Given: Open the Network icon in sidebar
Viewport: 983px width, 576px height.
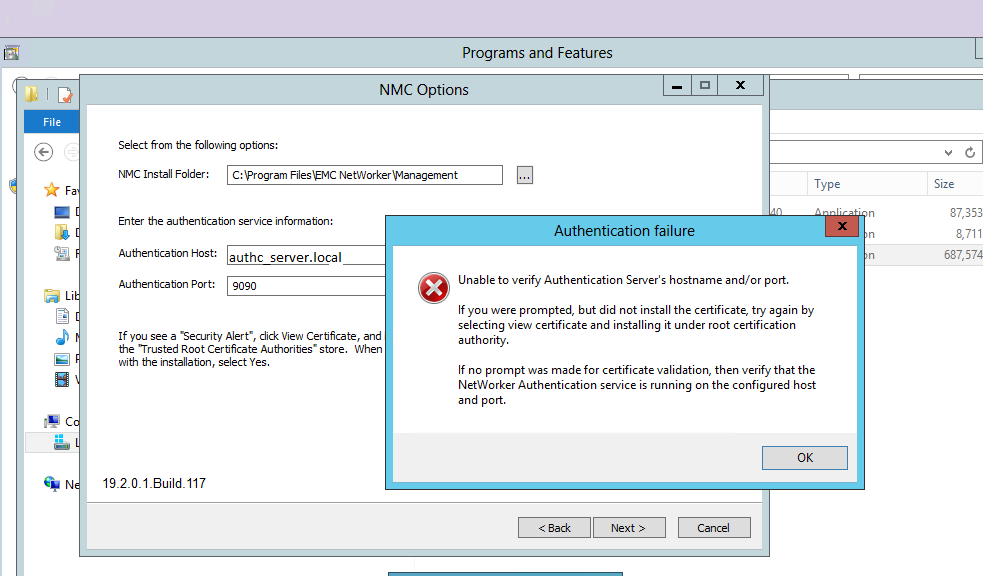Looking at the screenshot, I should (x=52, y=485).
